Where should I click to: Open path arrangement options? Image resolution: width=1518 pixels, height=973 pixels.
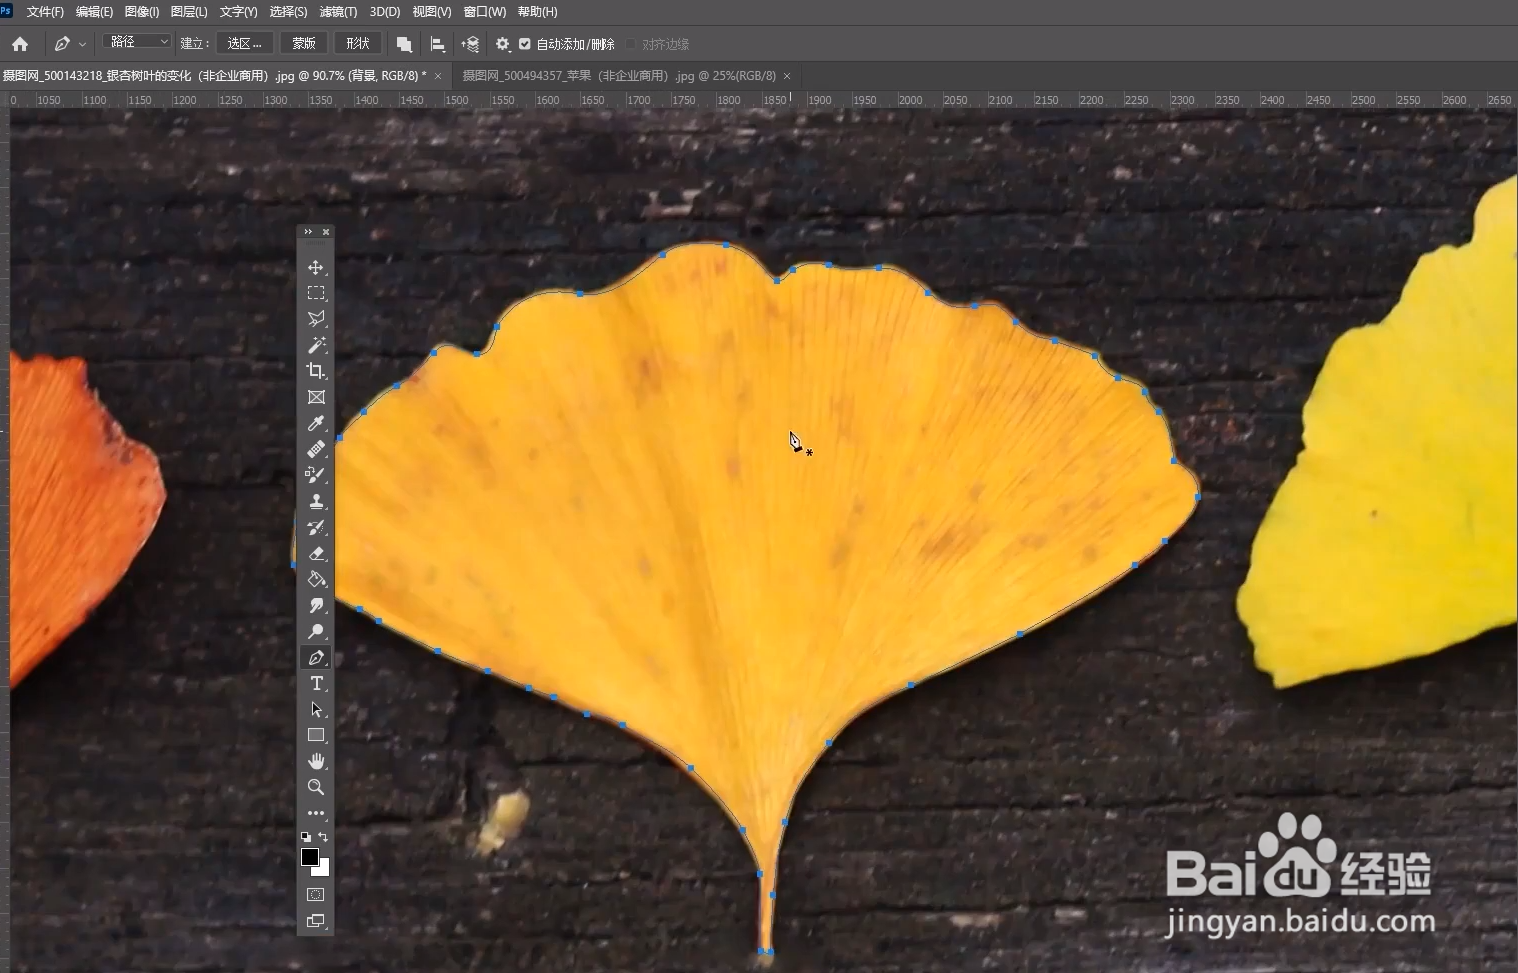(x=470, y=44)
